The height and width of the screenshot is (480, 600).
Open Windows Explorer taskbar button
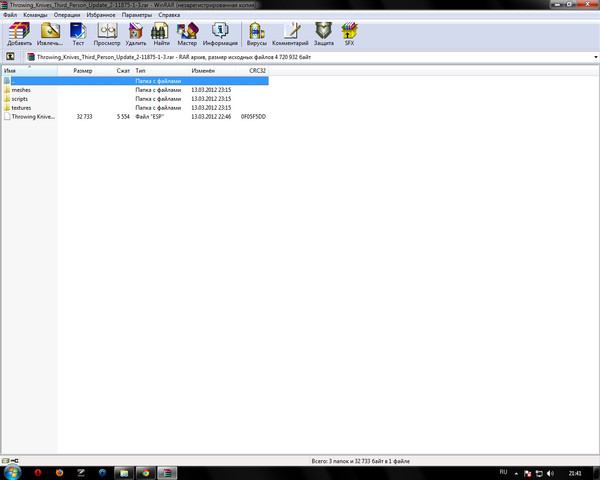coord(124,473)
